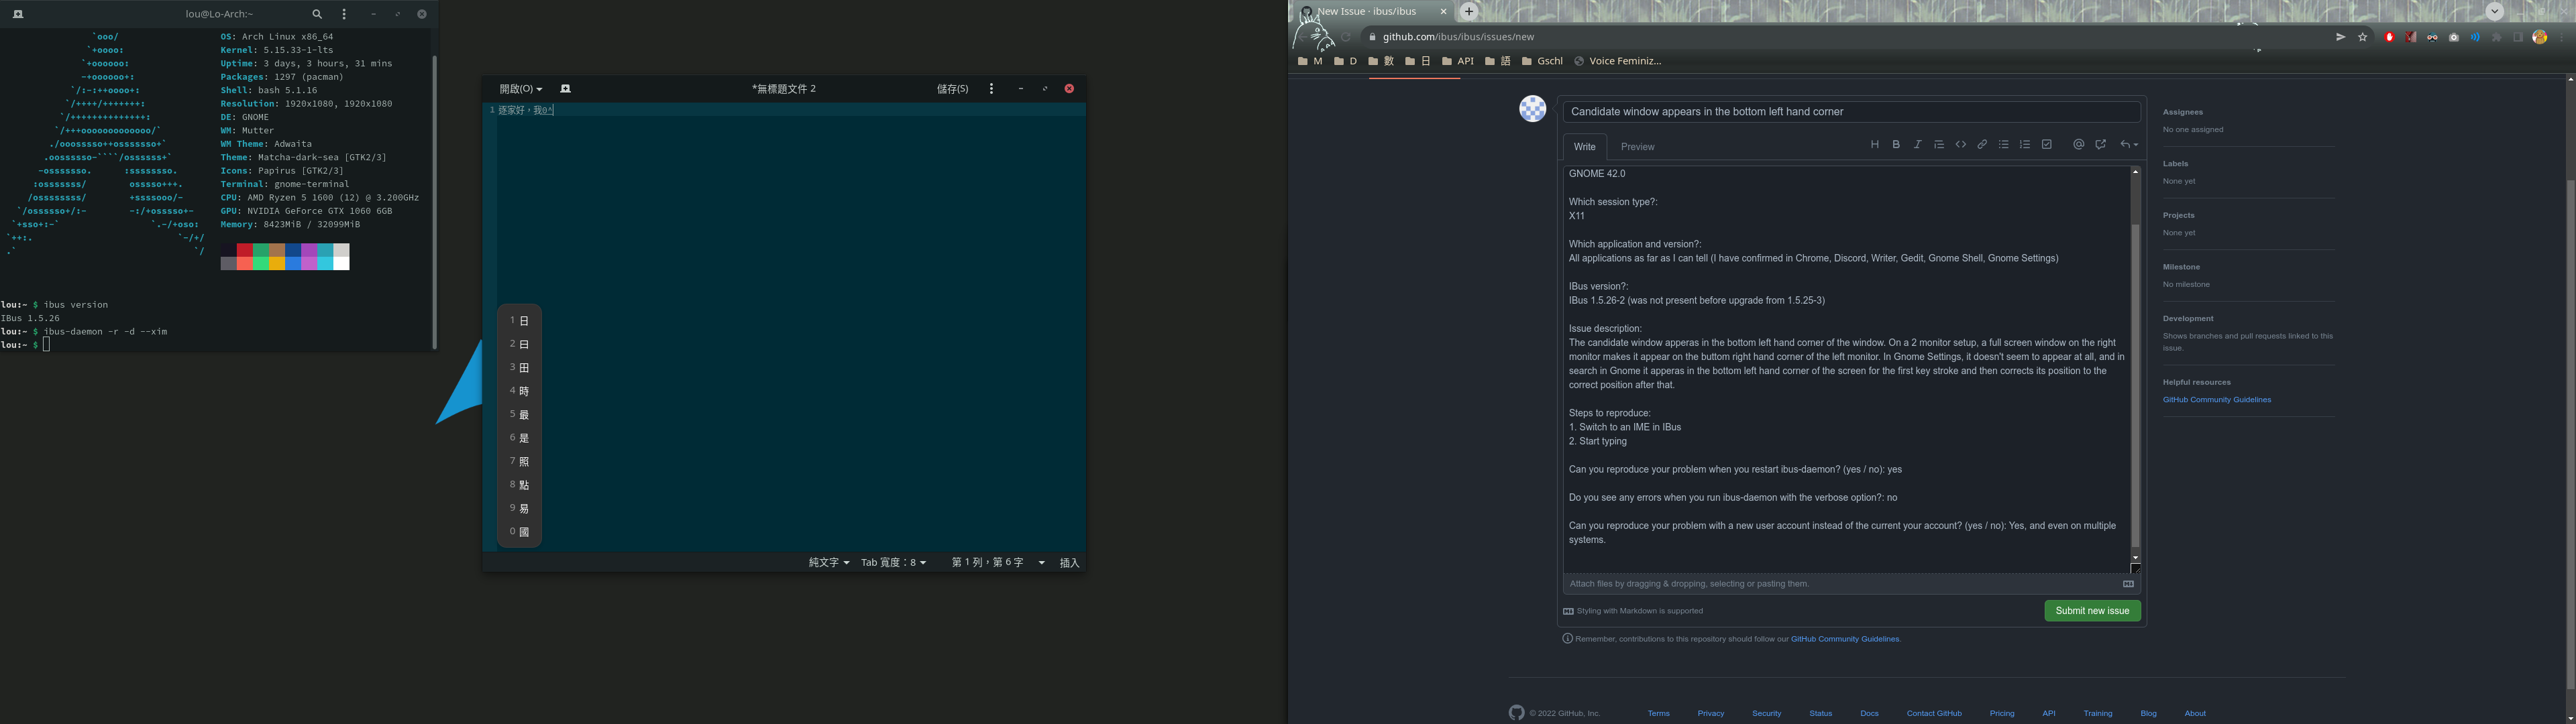This screenshot has height=724, width=2576.
Task: Submit new issue
Action: (x=2092, y=611)
